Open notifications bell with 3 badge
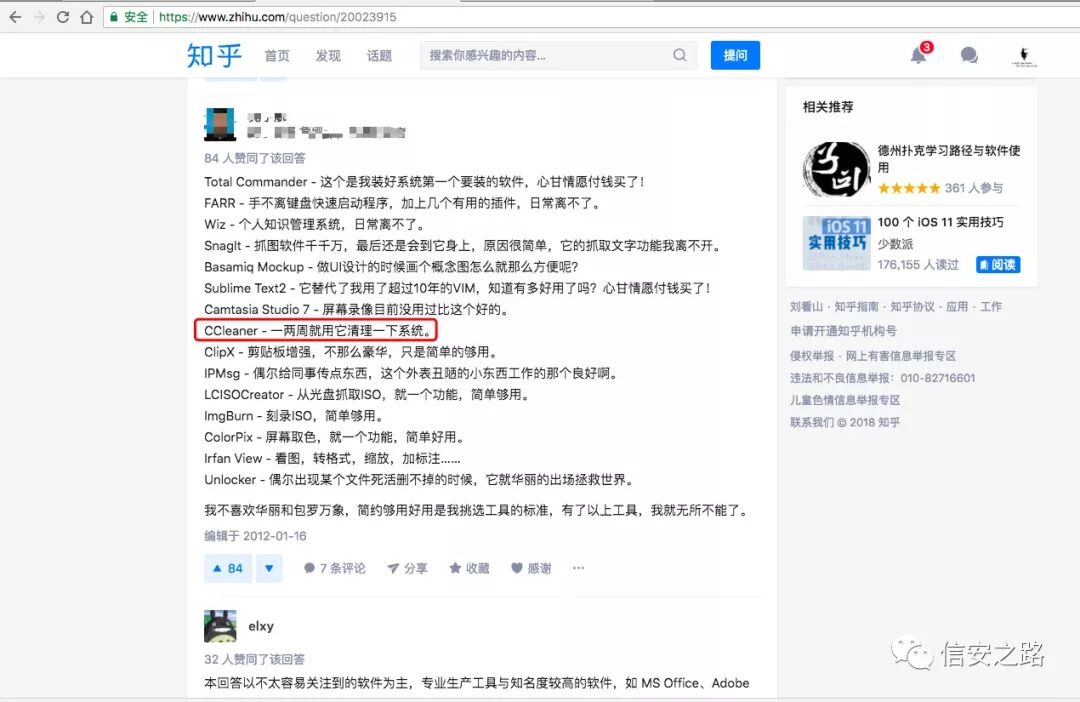This screenshot has width=1080, height=702. tap(920, 54)
